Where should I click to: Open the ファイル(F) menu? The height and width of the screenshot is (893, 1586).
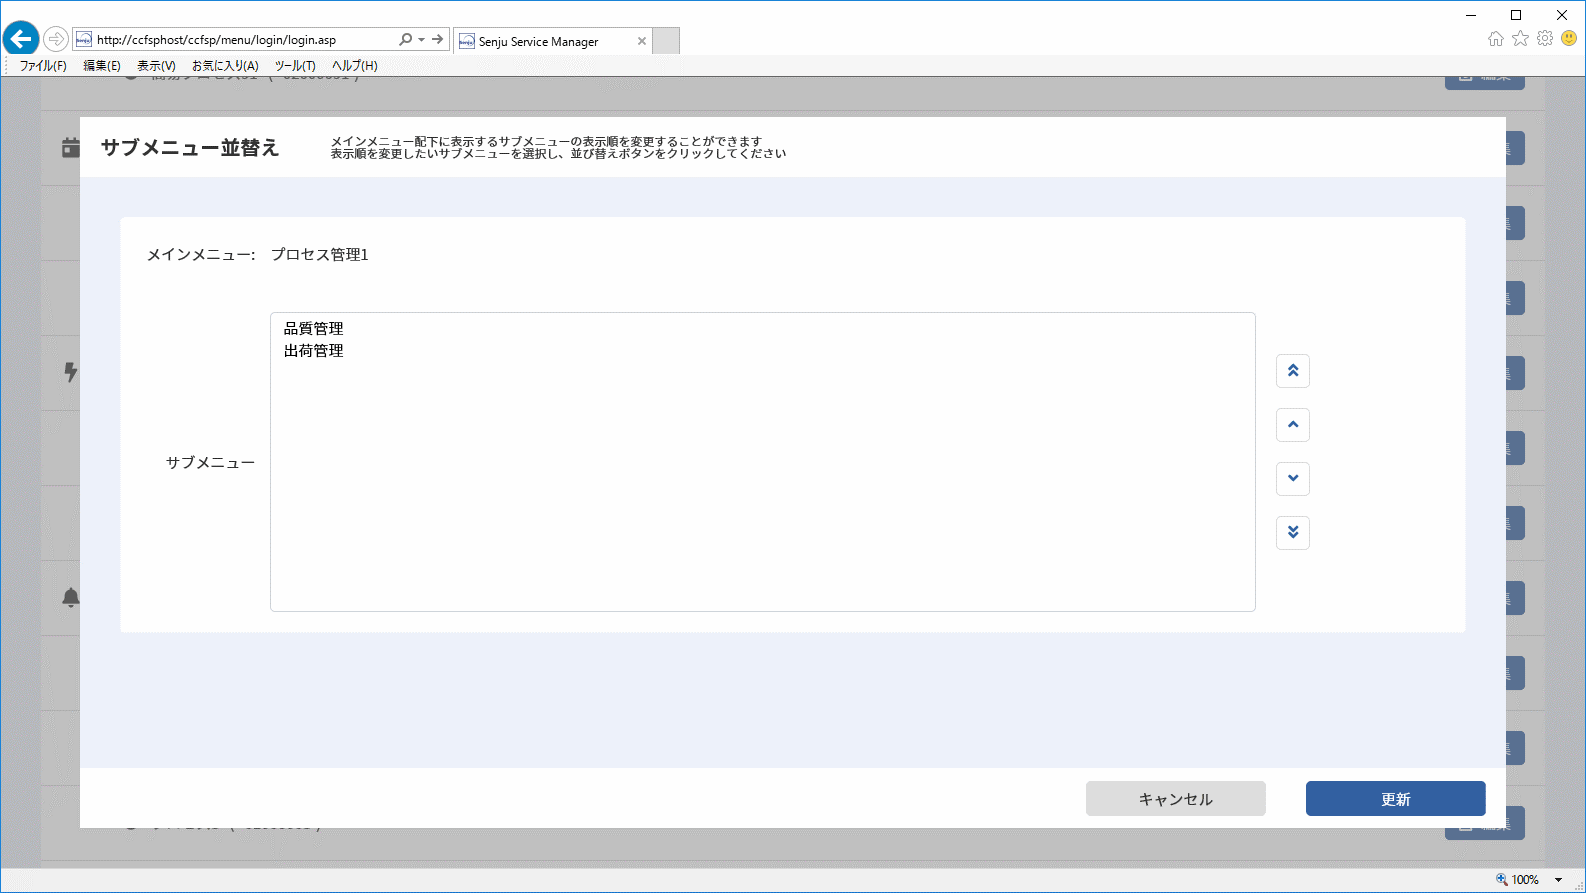[43, 66]
